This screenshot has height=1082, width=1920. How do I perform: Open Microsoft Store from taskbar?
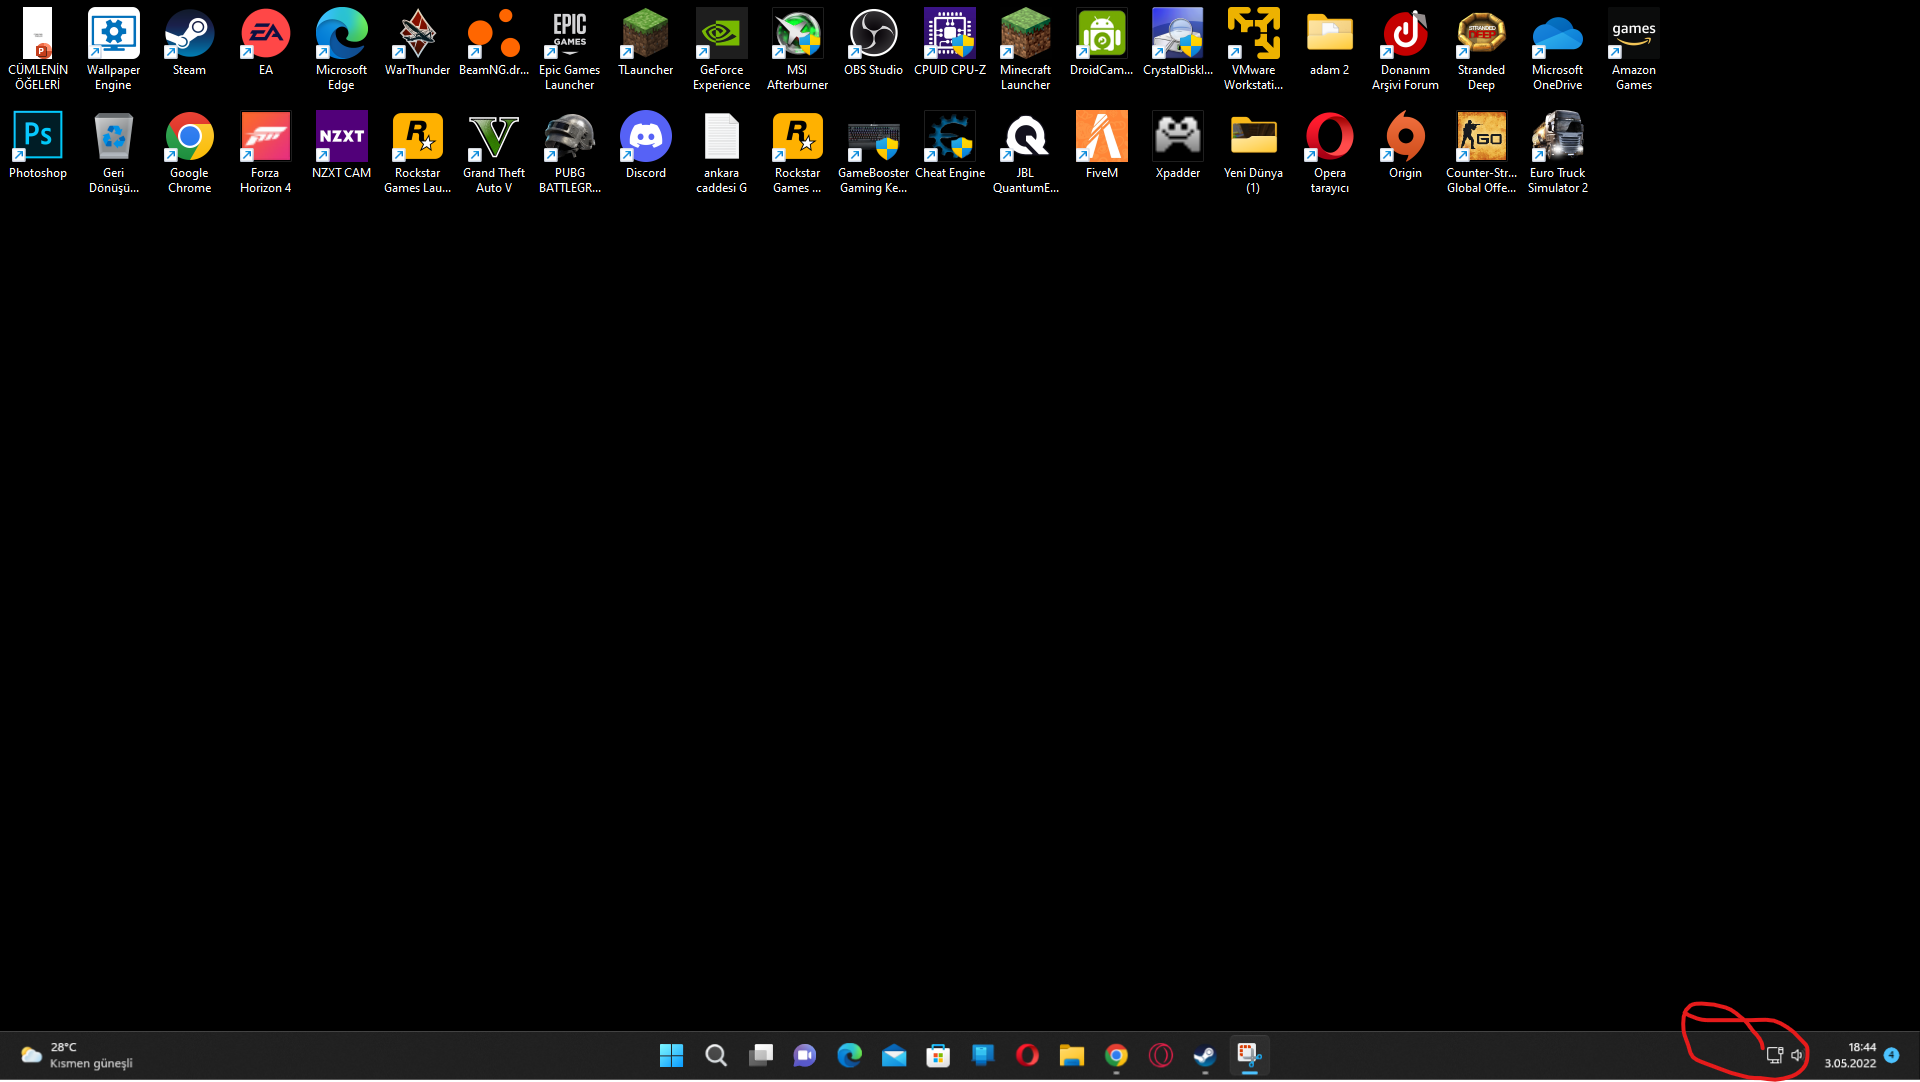(x=938, y=1056)
